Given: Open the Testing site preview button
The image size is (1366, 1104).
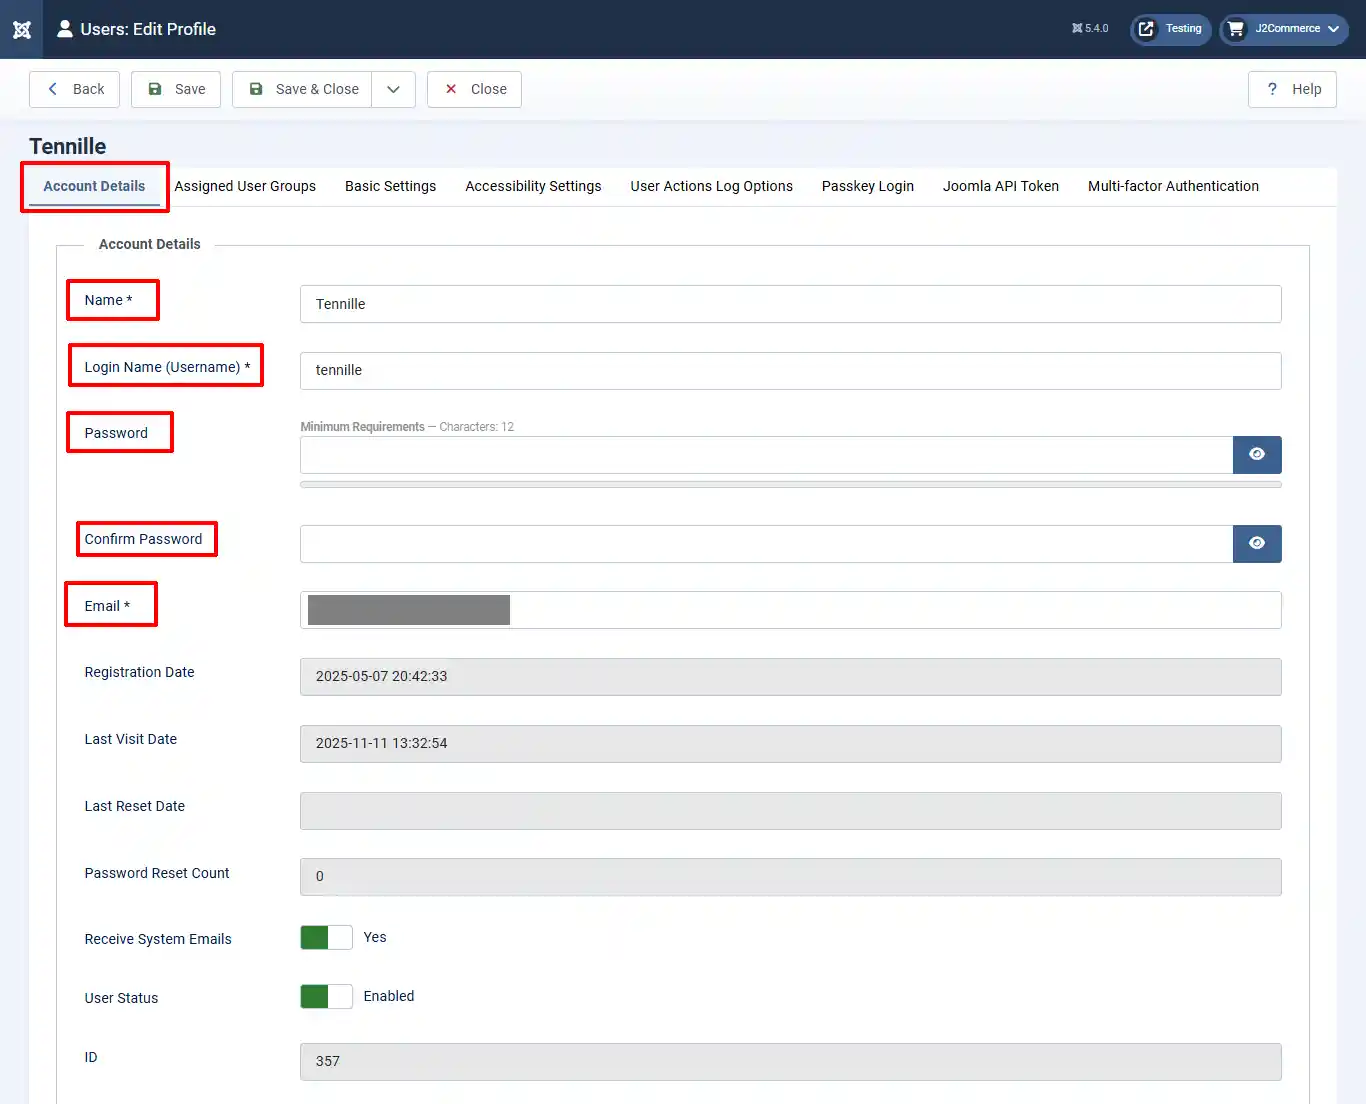Looking at the screenshot, I should 1170,29.
